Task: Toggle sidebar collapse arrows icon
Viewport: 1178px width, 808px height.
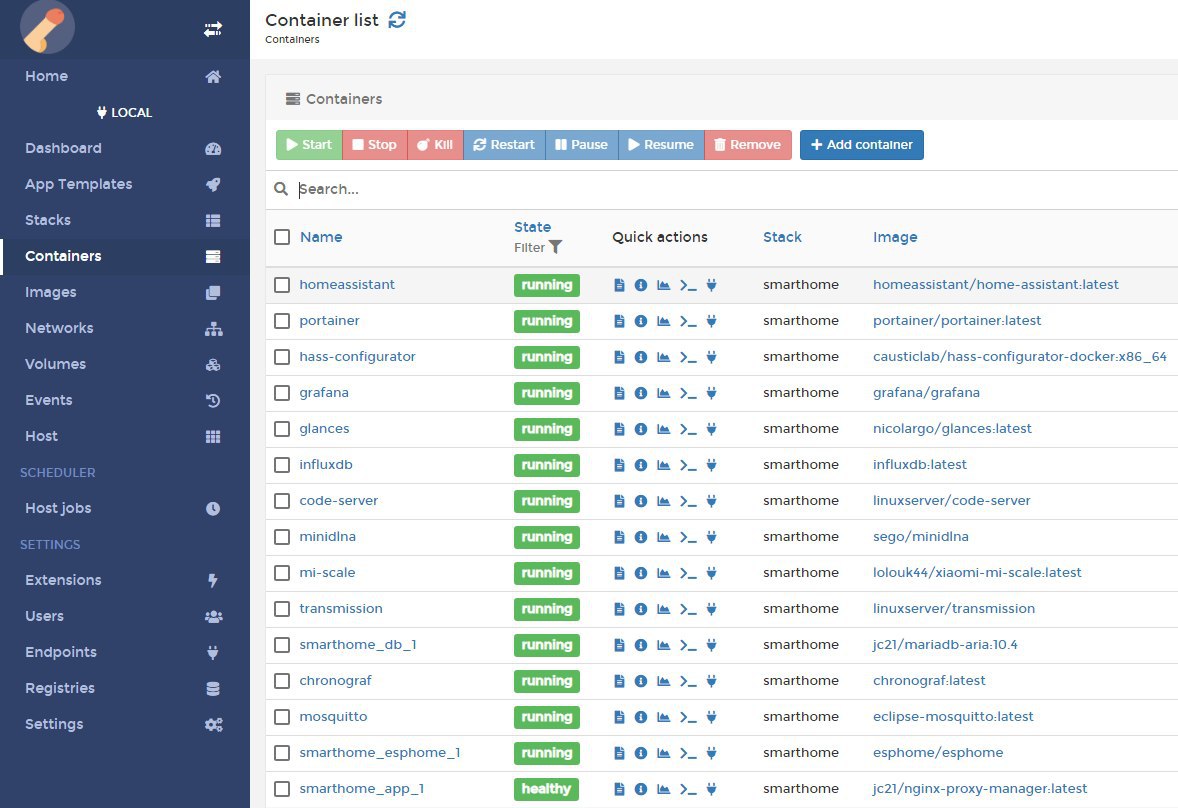Action: tap(213, 29)
